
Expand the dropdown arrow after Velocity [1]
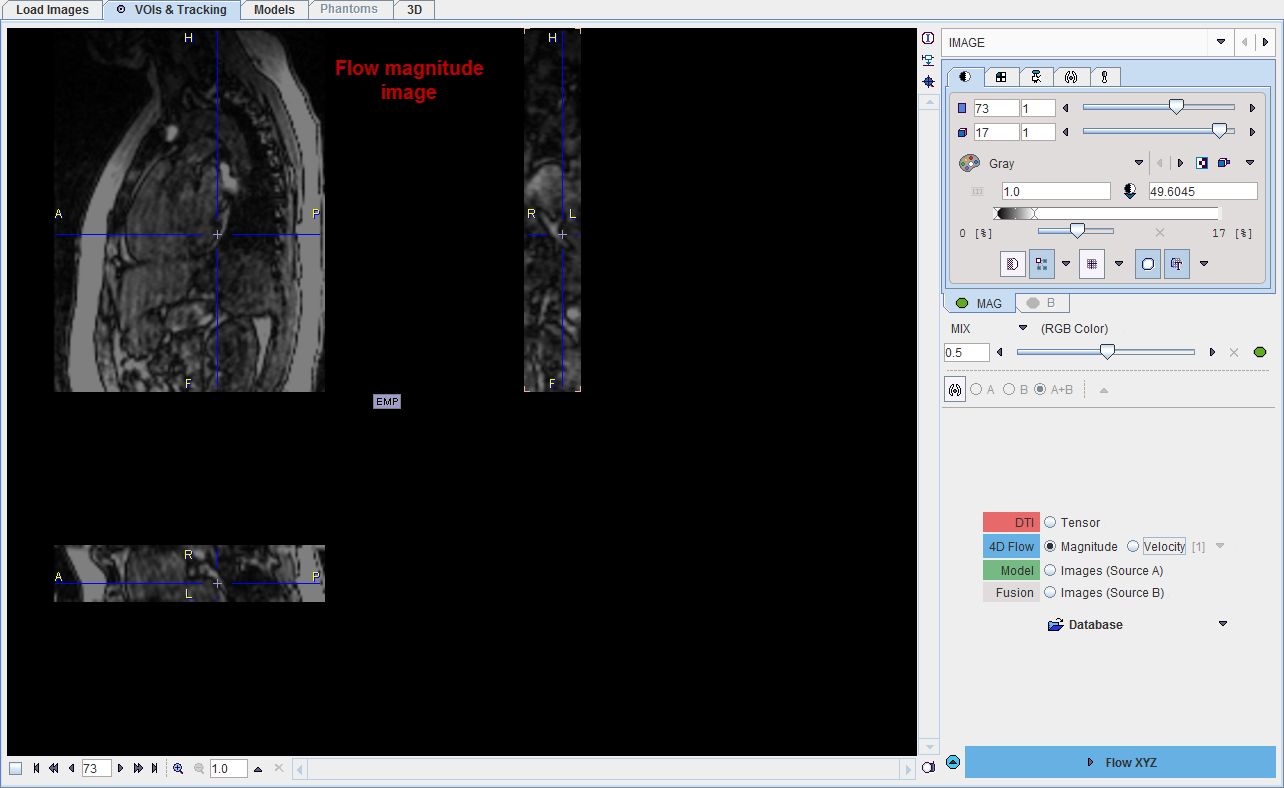1220,546
